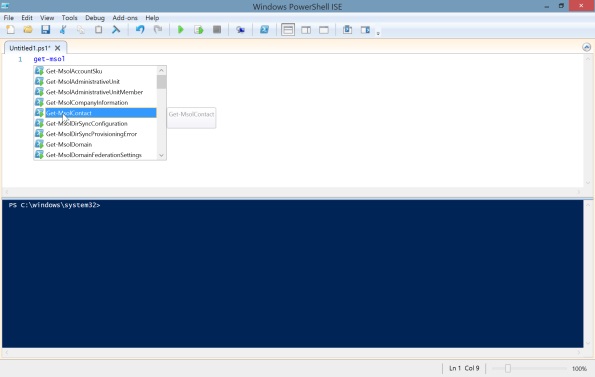
Task: Open the Debug menu
Action: coord(95,18)
